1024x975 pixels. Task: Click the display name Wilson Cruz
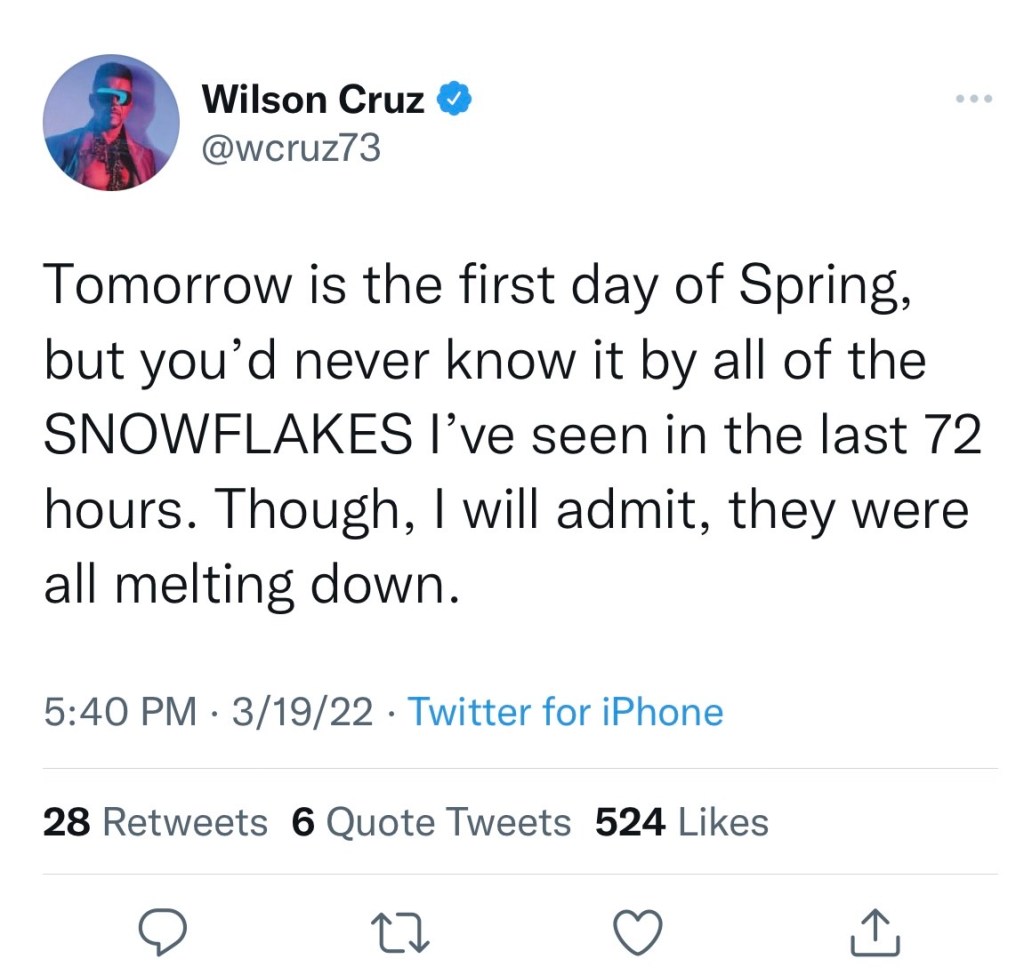[313, 98]
